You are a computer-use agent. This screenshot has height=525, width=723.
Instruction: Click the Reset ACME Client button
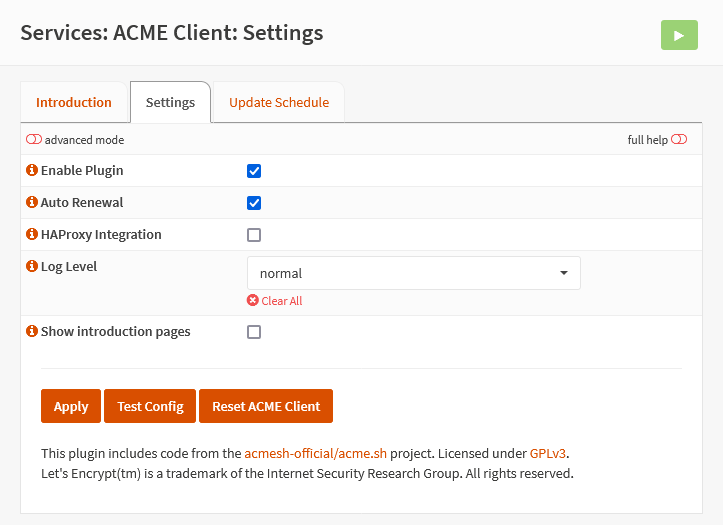pos(266,406)
